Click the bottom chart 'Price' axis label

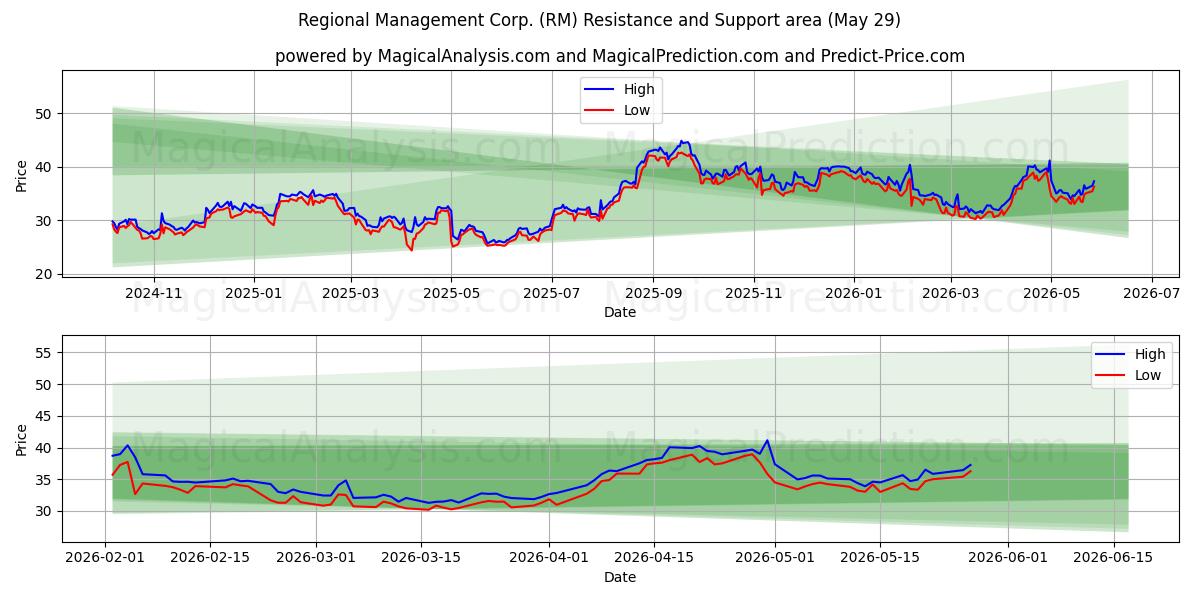(x=22, y=438)
